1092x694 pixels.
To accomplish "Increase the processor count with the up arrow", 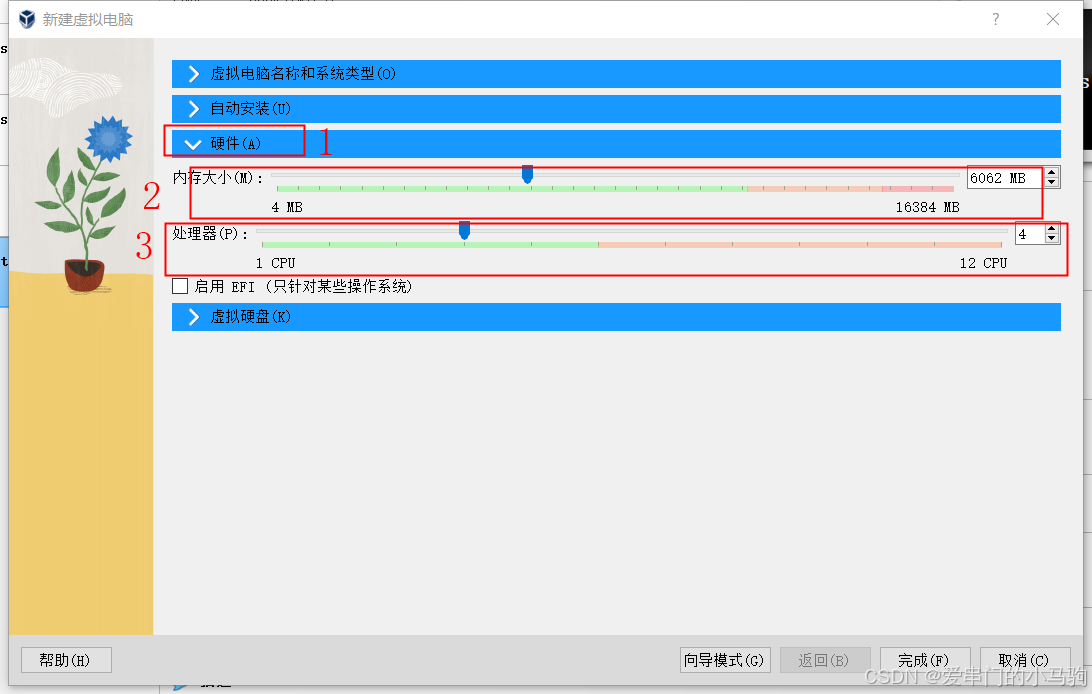I will pos(1052,229).
